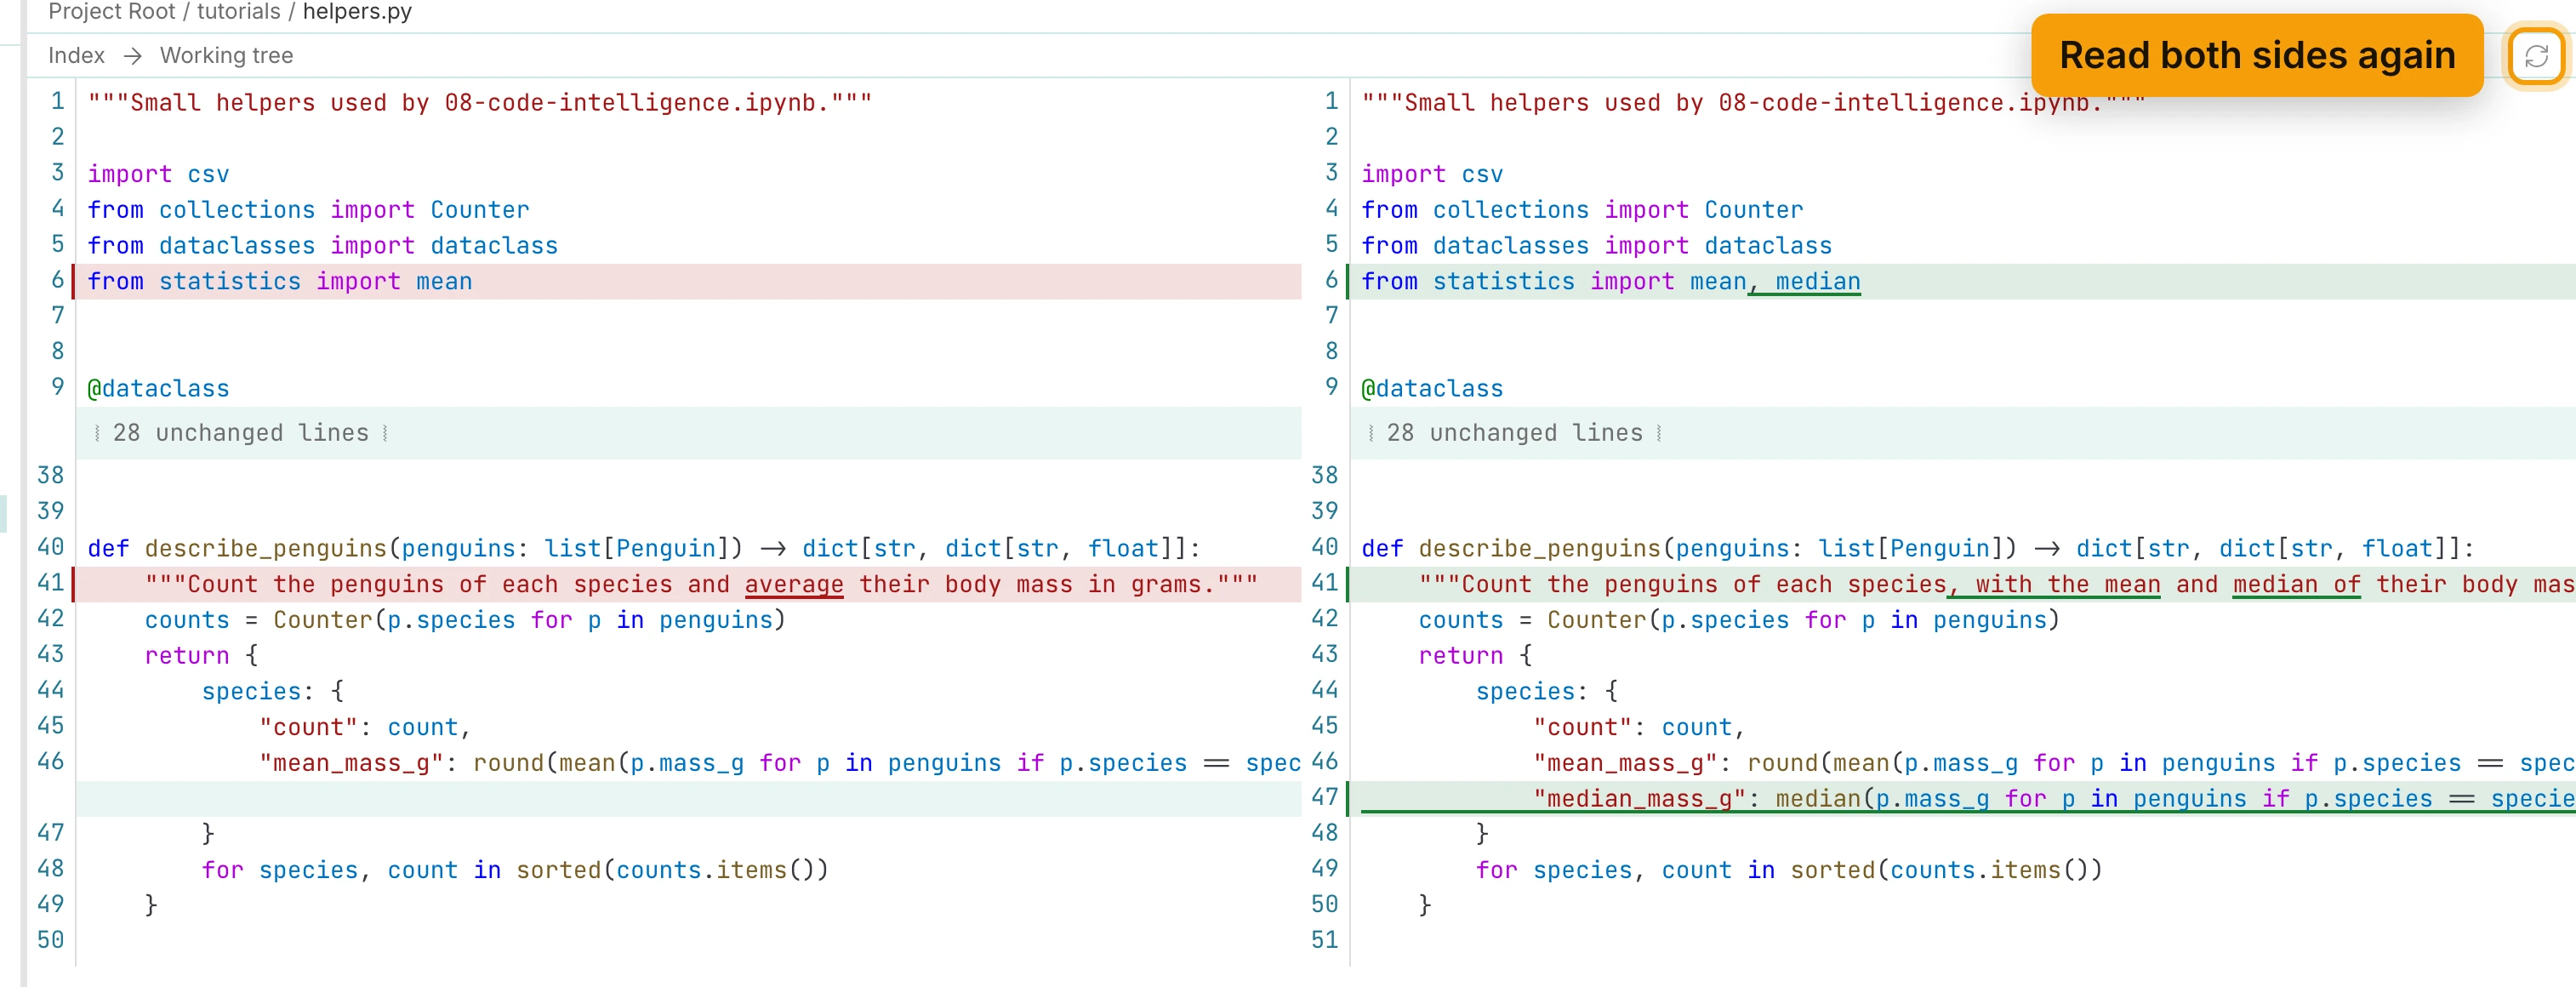Open the 'tutorials' breadcrumb folder
The image size is (2576, 987).
238,12
